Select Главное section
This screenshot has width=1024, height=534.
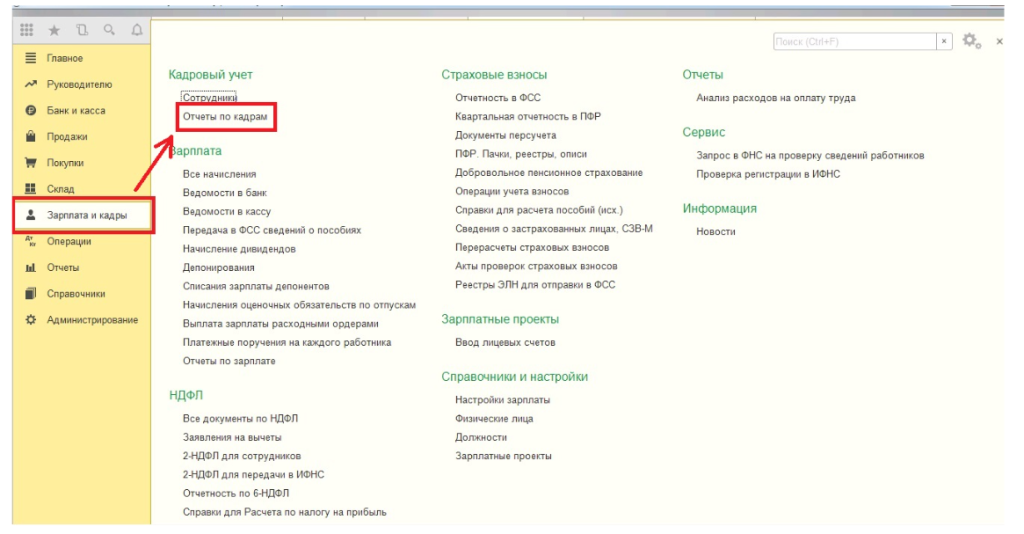[x=65, y=58]
